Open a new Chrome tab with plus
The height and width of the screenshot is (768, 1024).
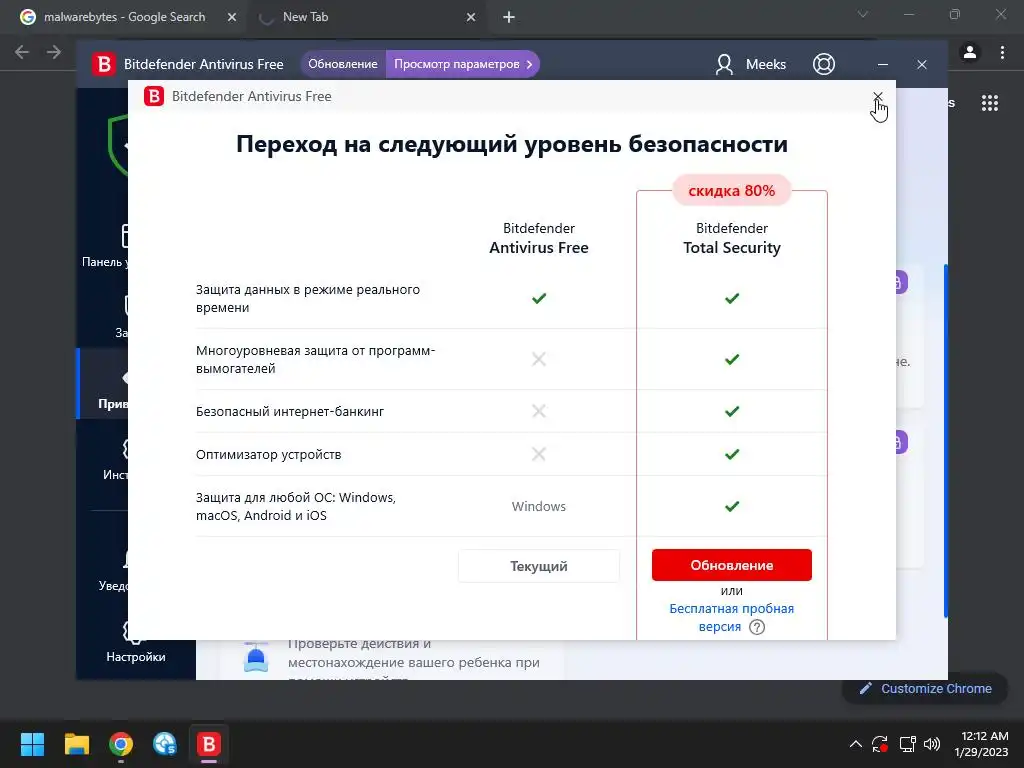click(x=509, y=18)
